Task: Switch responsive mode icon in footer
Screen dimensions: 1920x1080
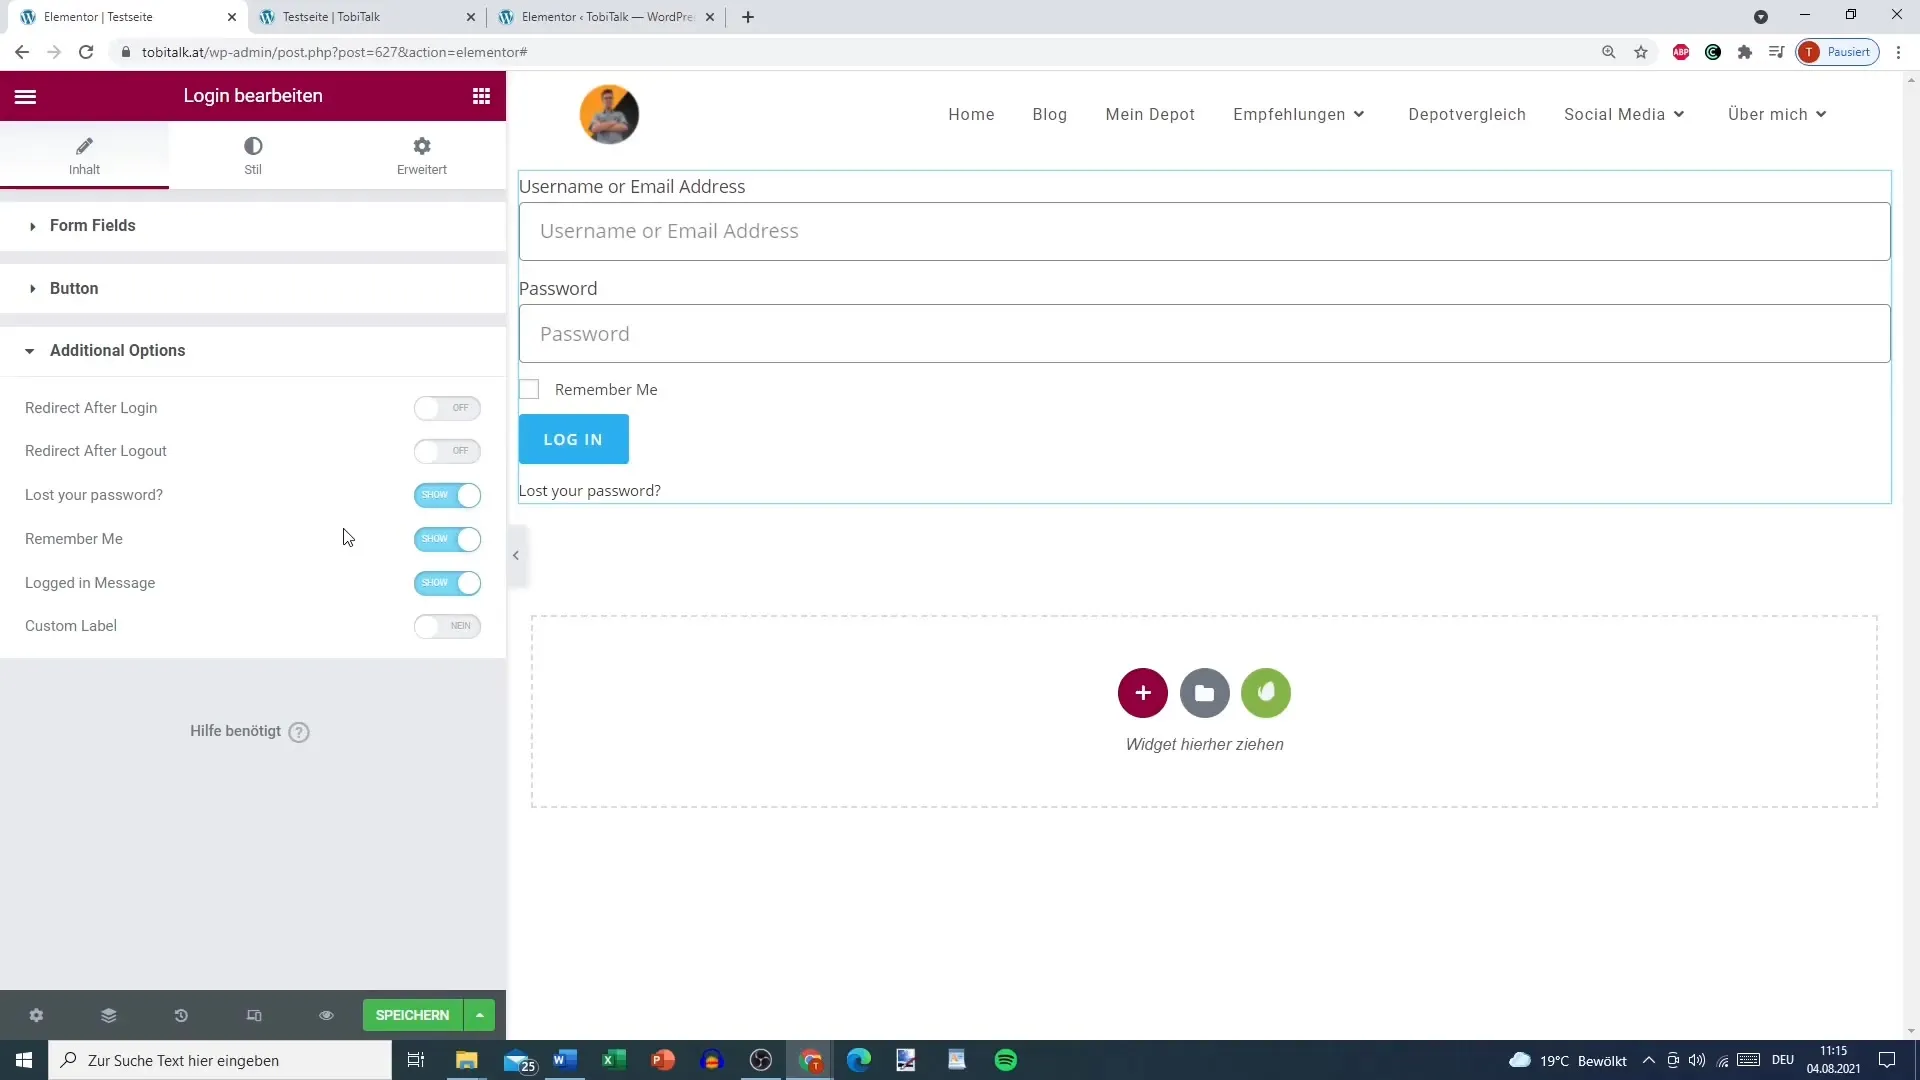Action: (254, 1015)
